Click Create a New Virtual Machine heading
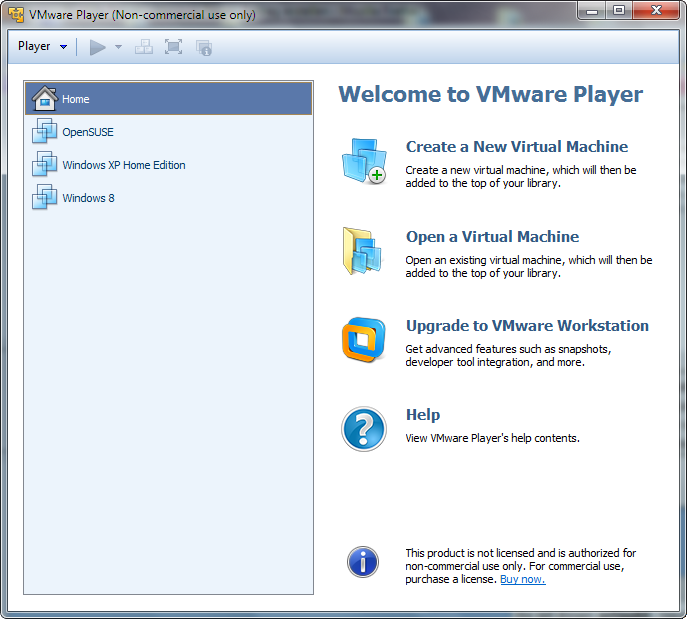The image size is (687, 619). click(x=517, y=146)
